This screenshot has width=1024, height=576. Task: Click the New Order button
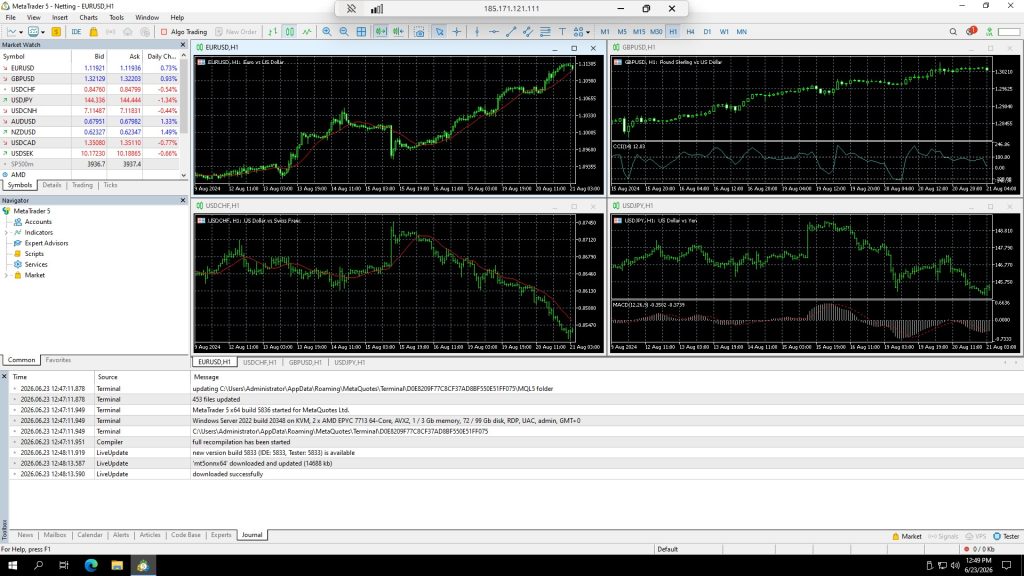[236, 31]
